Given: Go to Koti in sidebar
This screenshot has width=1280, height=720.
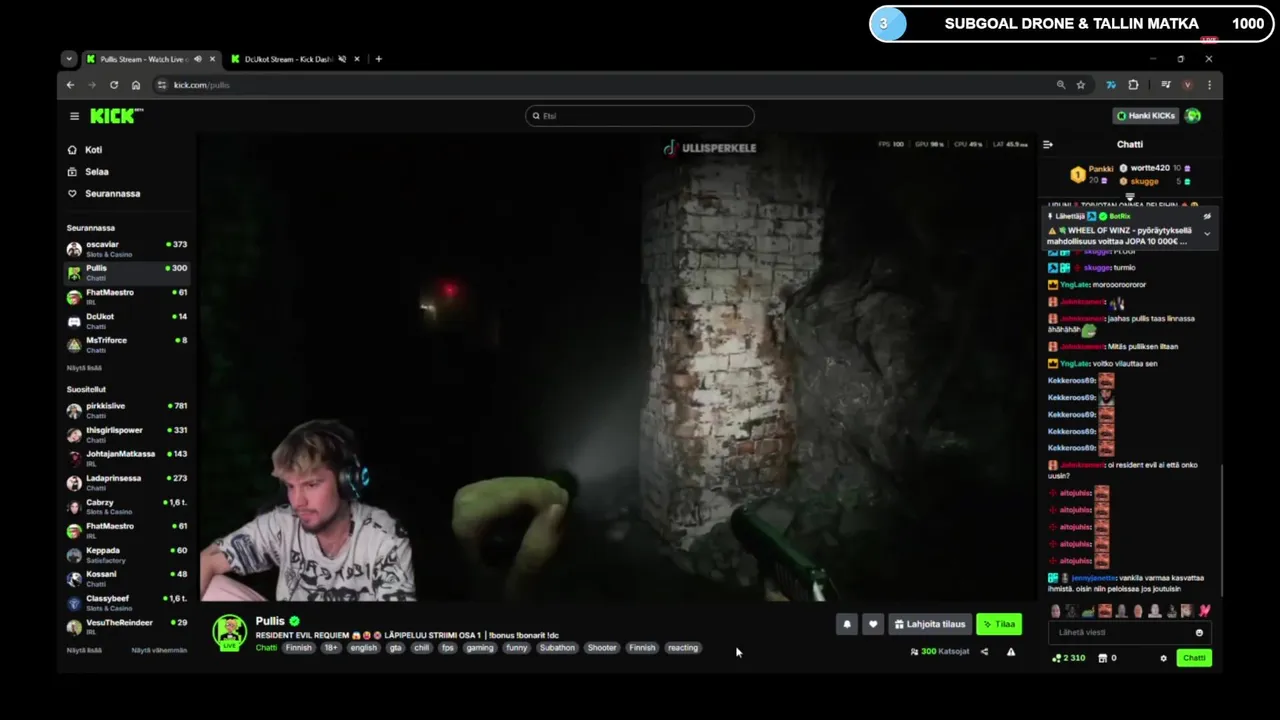Looking at the screenshot, I should (x=93, y=150).
